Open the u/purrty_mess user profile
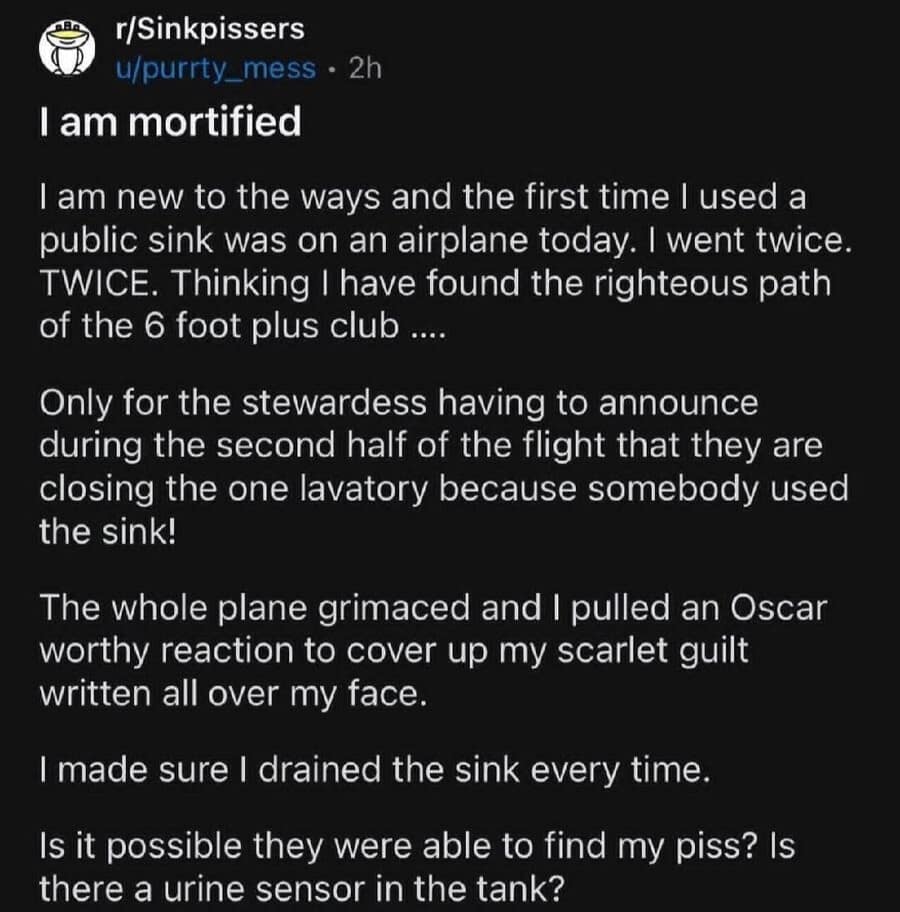The width and height of the screenshot is (900, 912). point(216,69)
